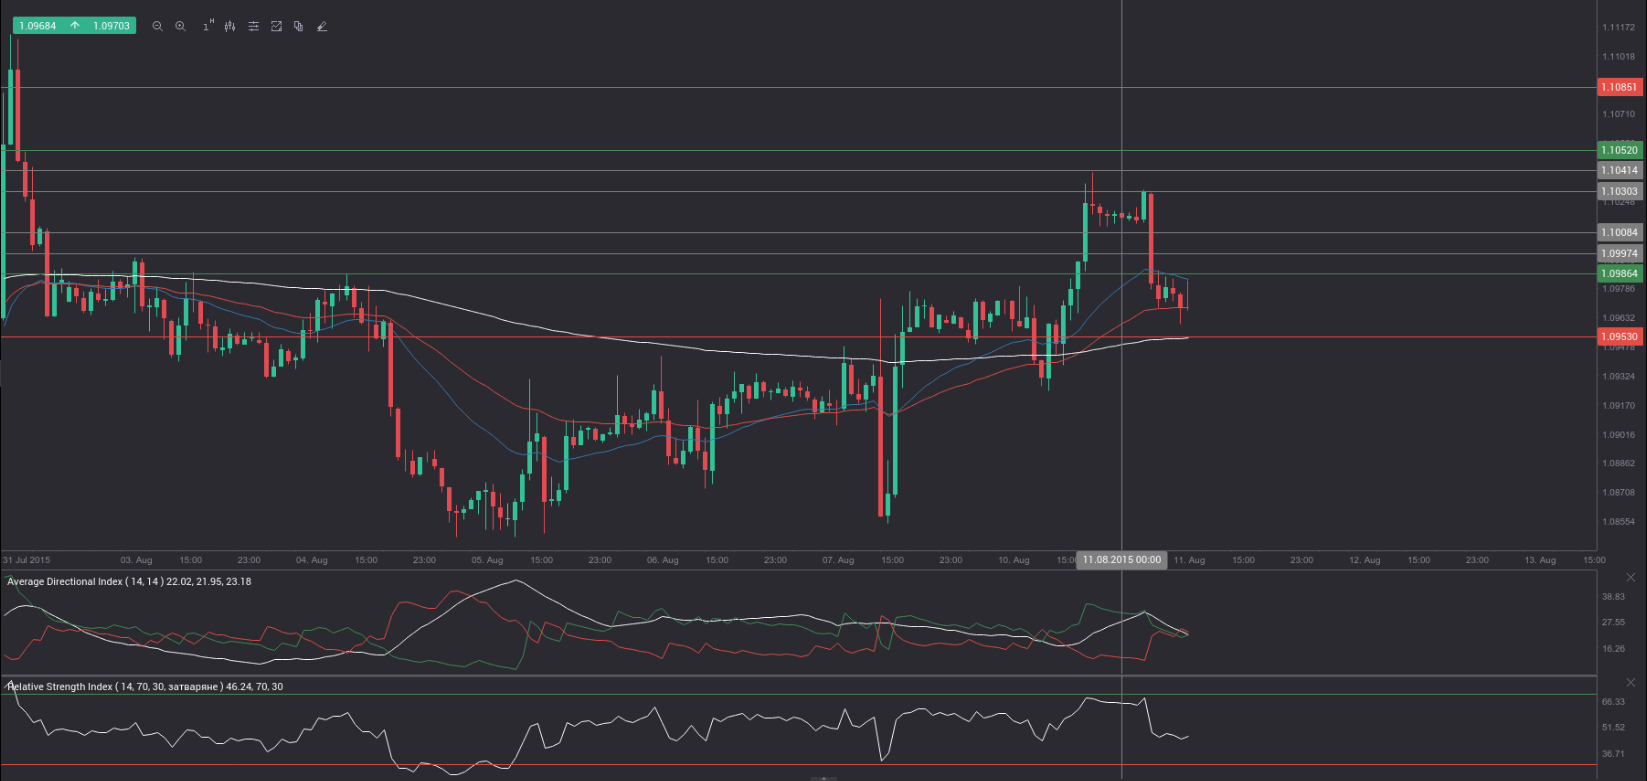Click the gray 1.10414 price level tag
Image resolution: width=1647 pixels, height=781 pixels.
[x=1619, y=171]
